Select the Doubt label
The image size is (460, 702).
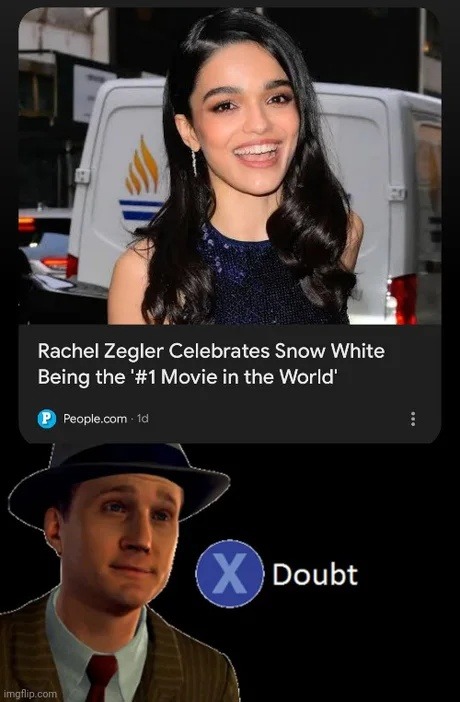315,574
